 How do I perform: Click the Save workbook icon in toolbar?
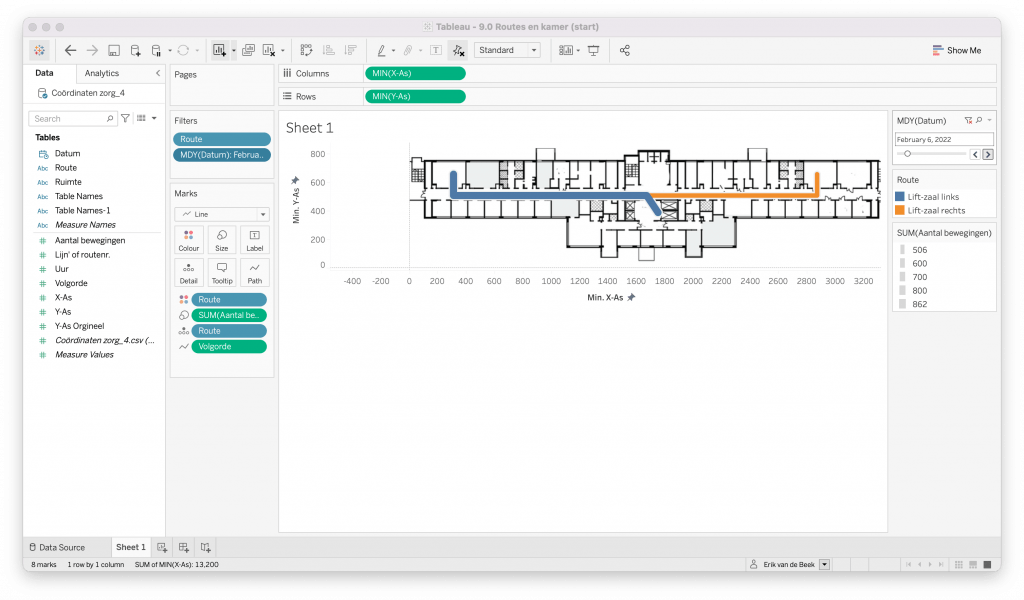[114, 50]
